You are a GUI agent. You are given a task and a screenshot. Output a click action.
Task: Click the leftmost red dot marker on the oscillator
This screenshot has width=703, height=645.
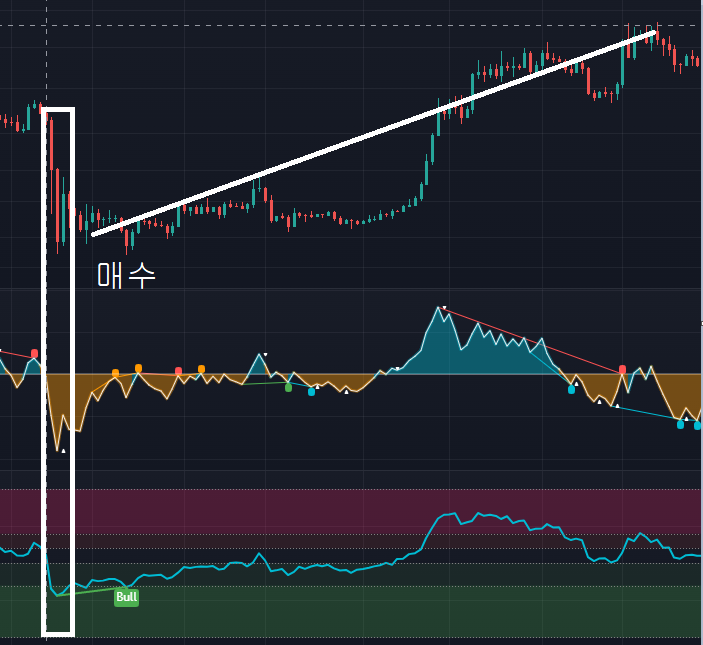35,353
